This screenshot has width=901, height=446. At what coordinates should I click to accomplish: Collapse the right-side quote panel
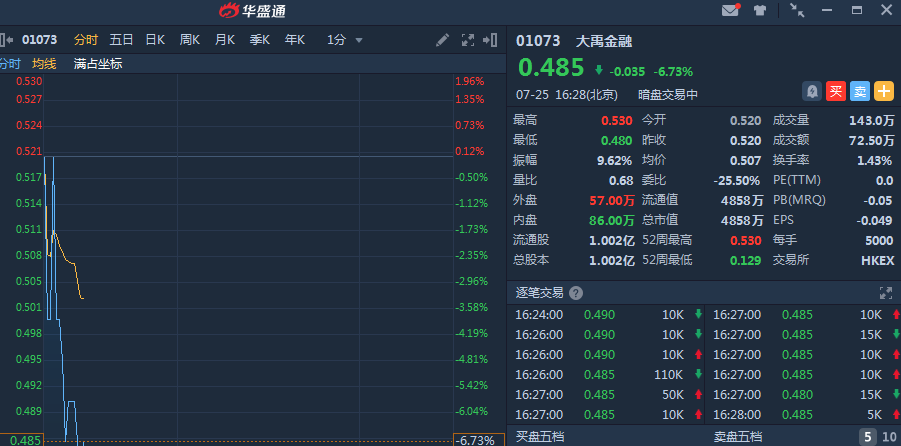pyautogui.click(x=490, y=40)
